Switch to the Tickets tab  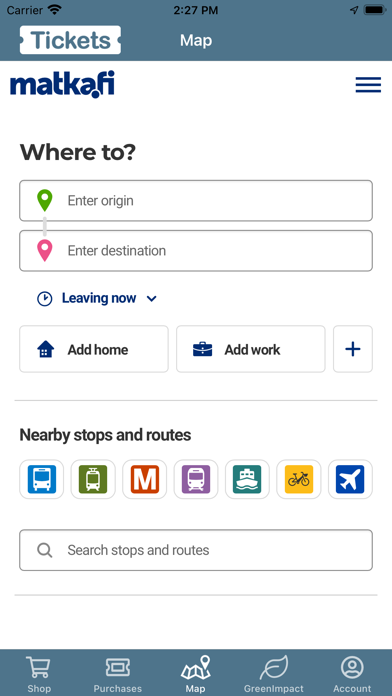click(x=70, y=40)
